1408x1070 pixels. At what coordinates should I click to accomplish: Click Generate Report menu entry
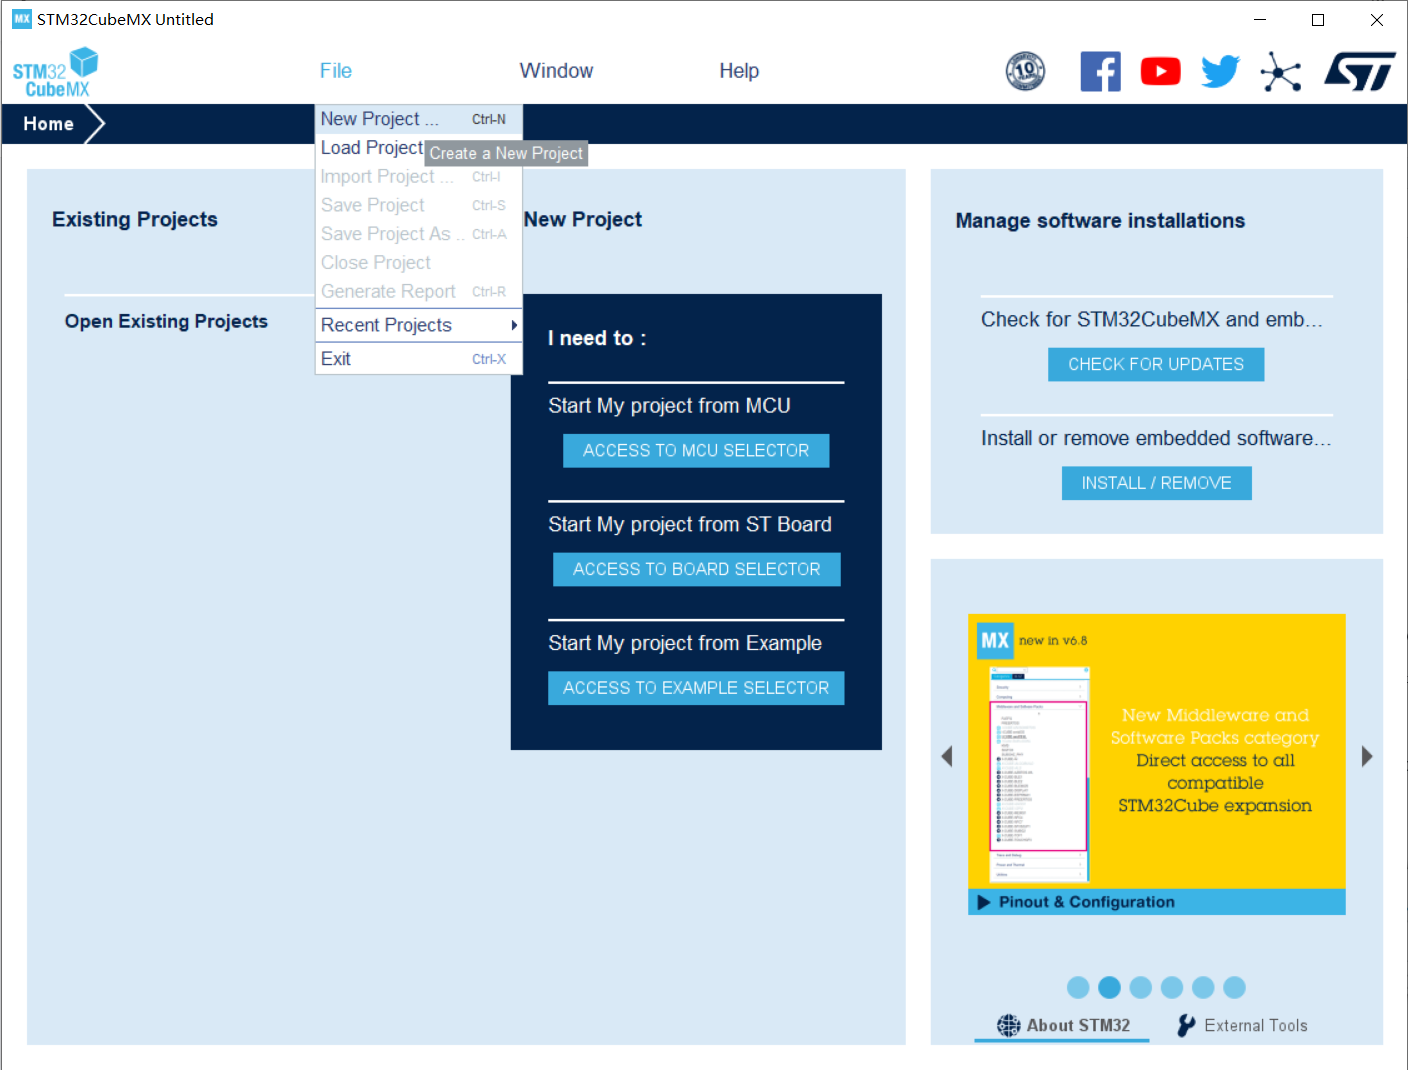tap(418, 292)
